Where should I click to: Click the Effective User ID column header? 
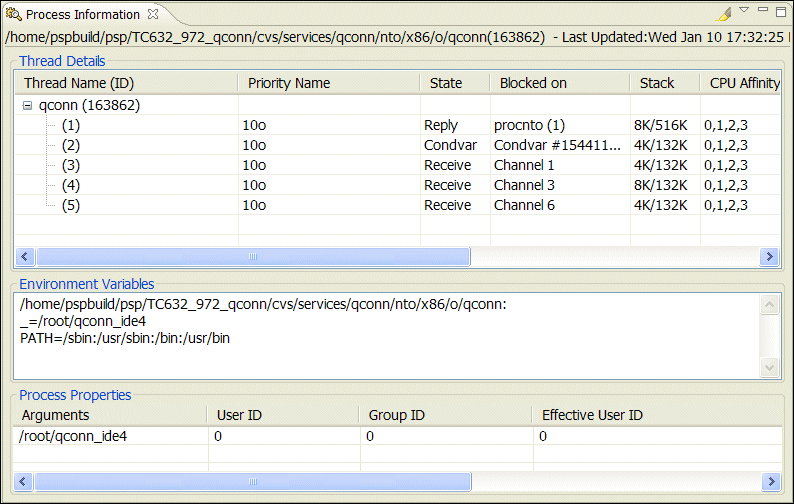point(592,415)
